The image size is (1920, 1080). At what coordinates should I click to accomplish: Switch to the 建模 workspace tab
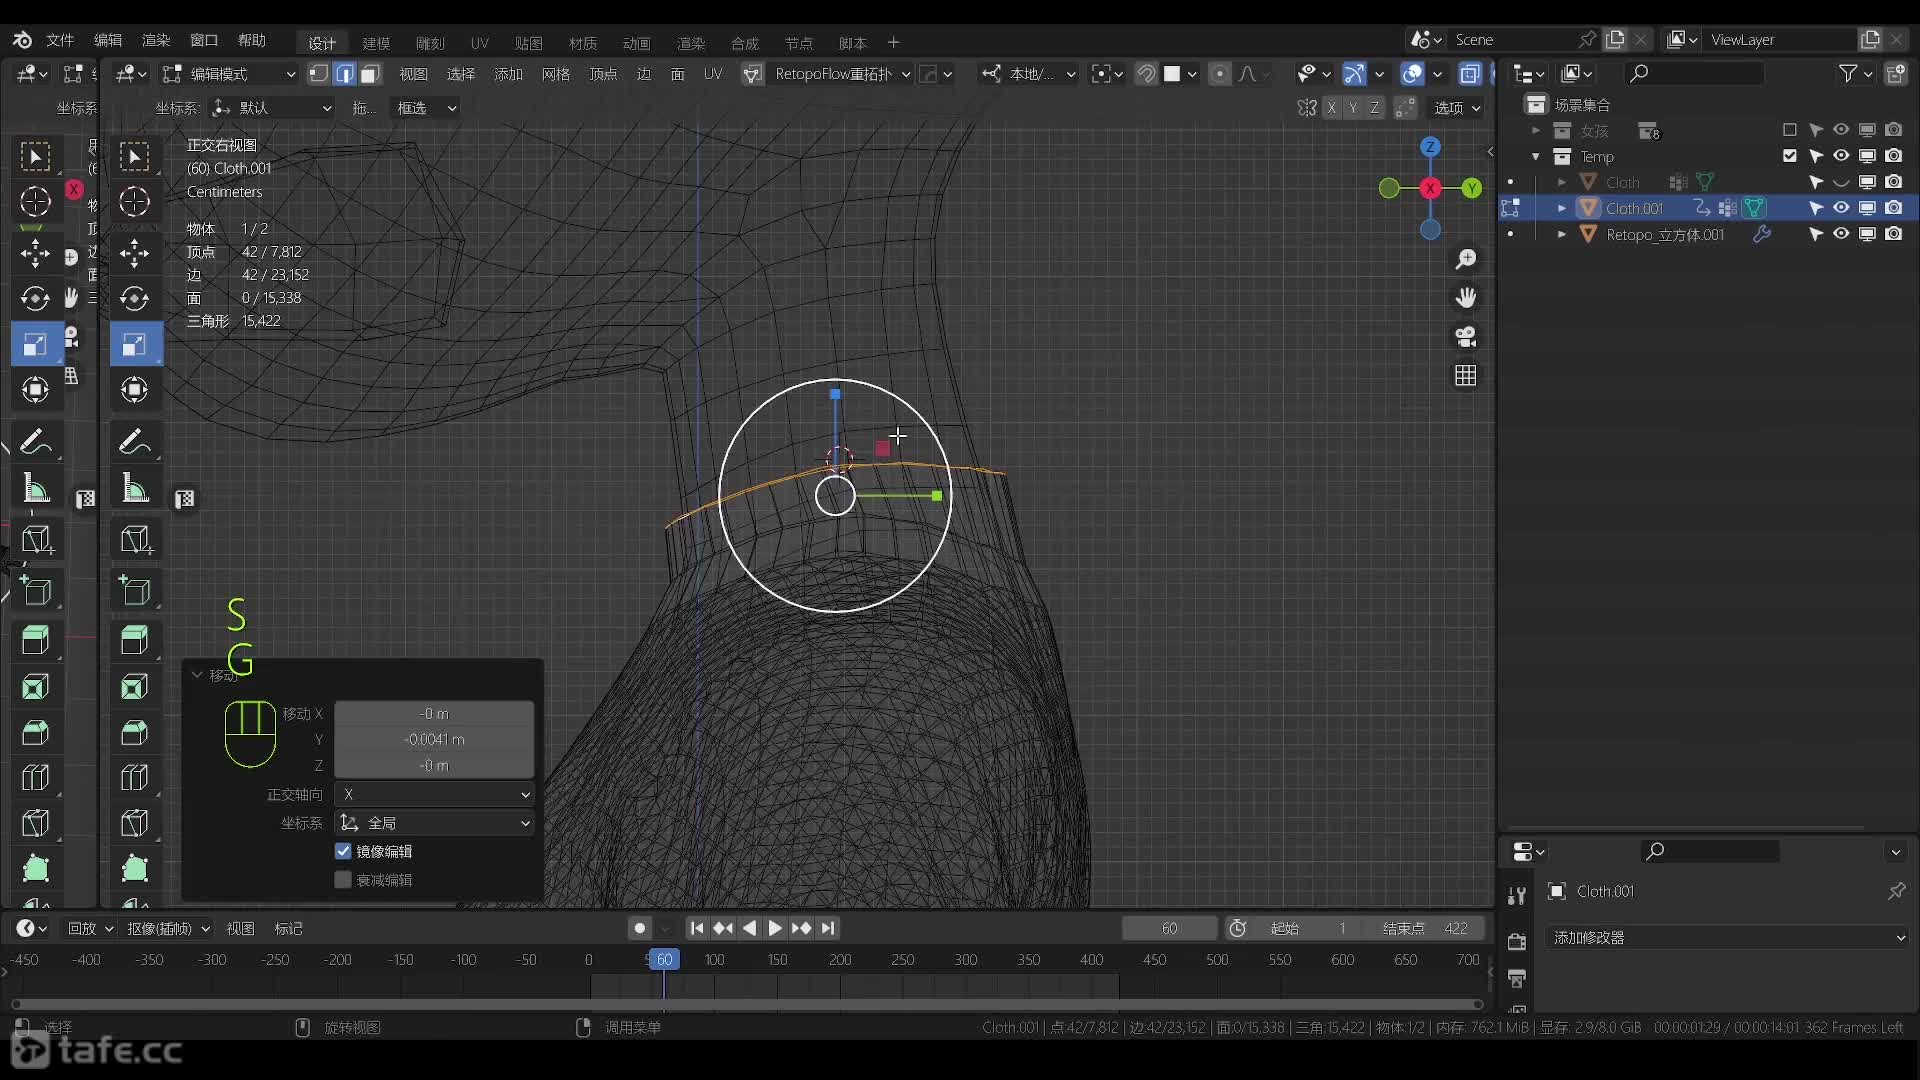click(x=376, y=43)
